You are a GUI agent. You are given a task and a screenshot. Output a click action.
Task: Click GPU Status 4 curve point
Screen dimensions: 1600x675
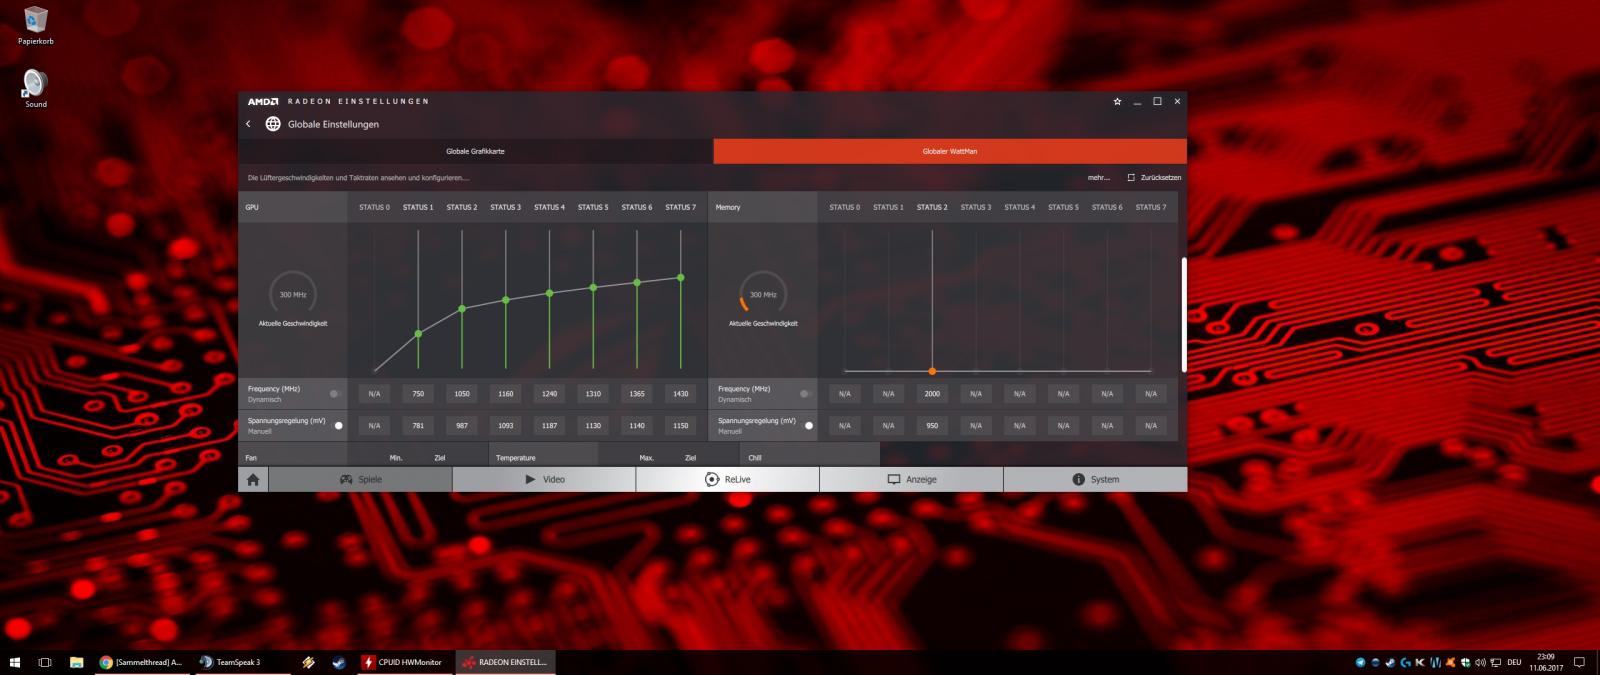point(549,293)
